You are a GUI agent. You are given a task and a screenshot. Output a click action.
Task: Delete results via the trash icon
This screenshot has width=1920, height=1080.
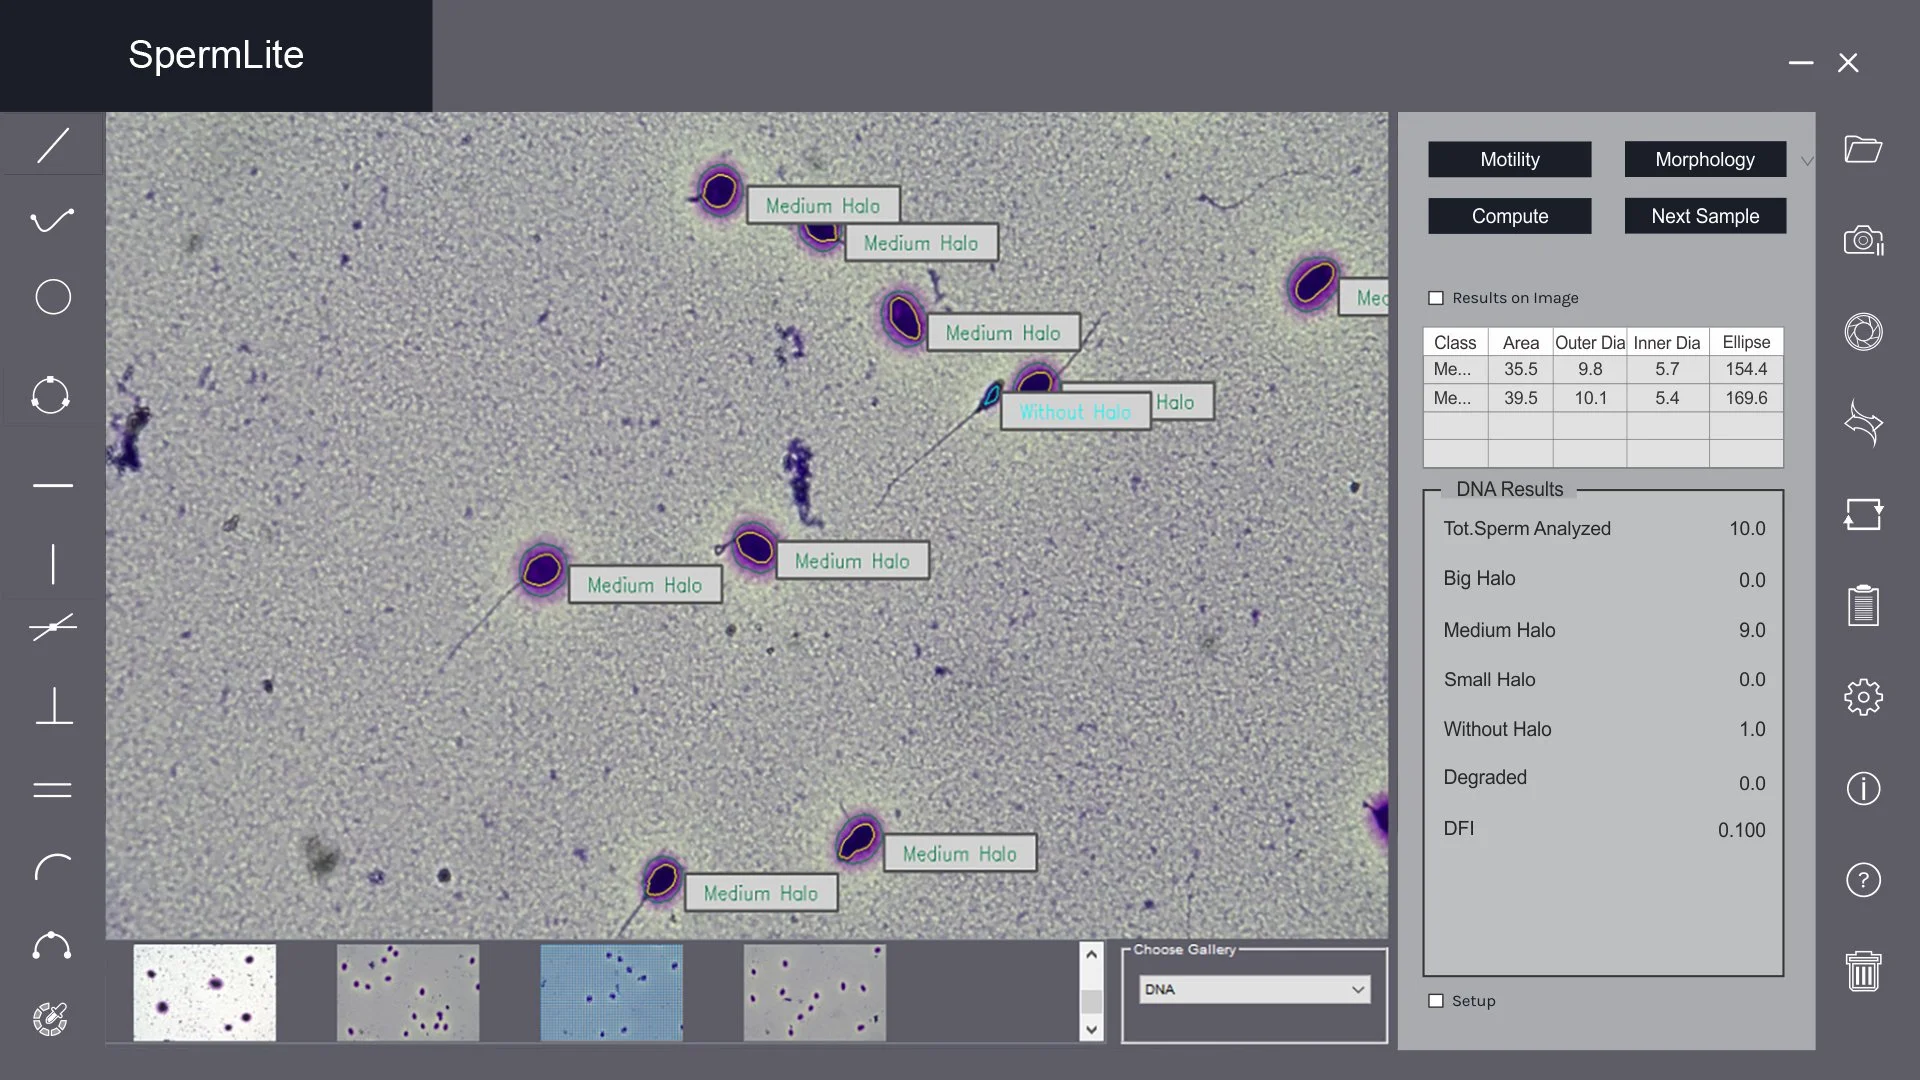pos(1862,968)
